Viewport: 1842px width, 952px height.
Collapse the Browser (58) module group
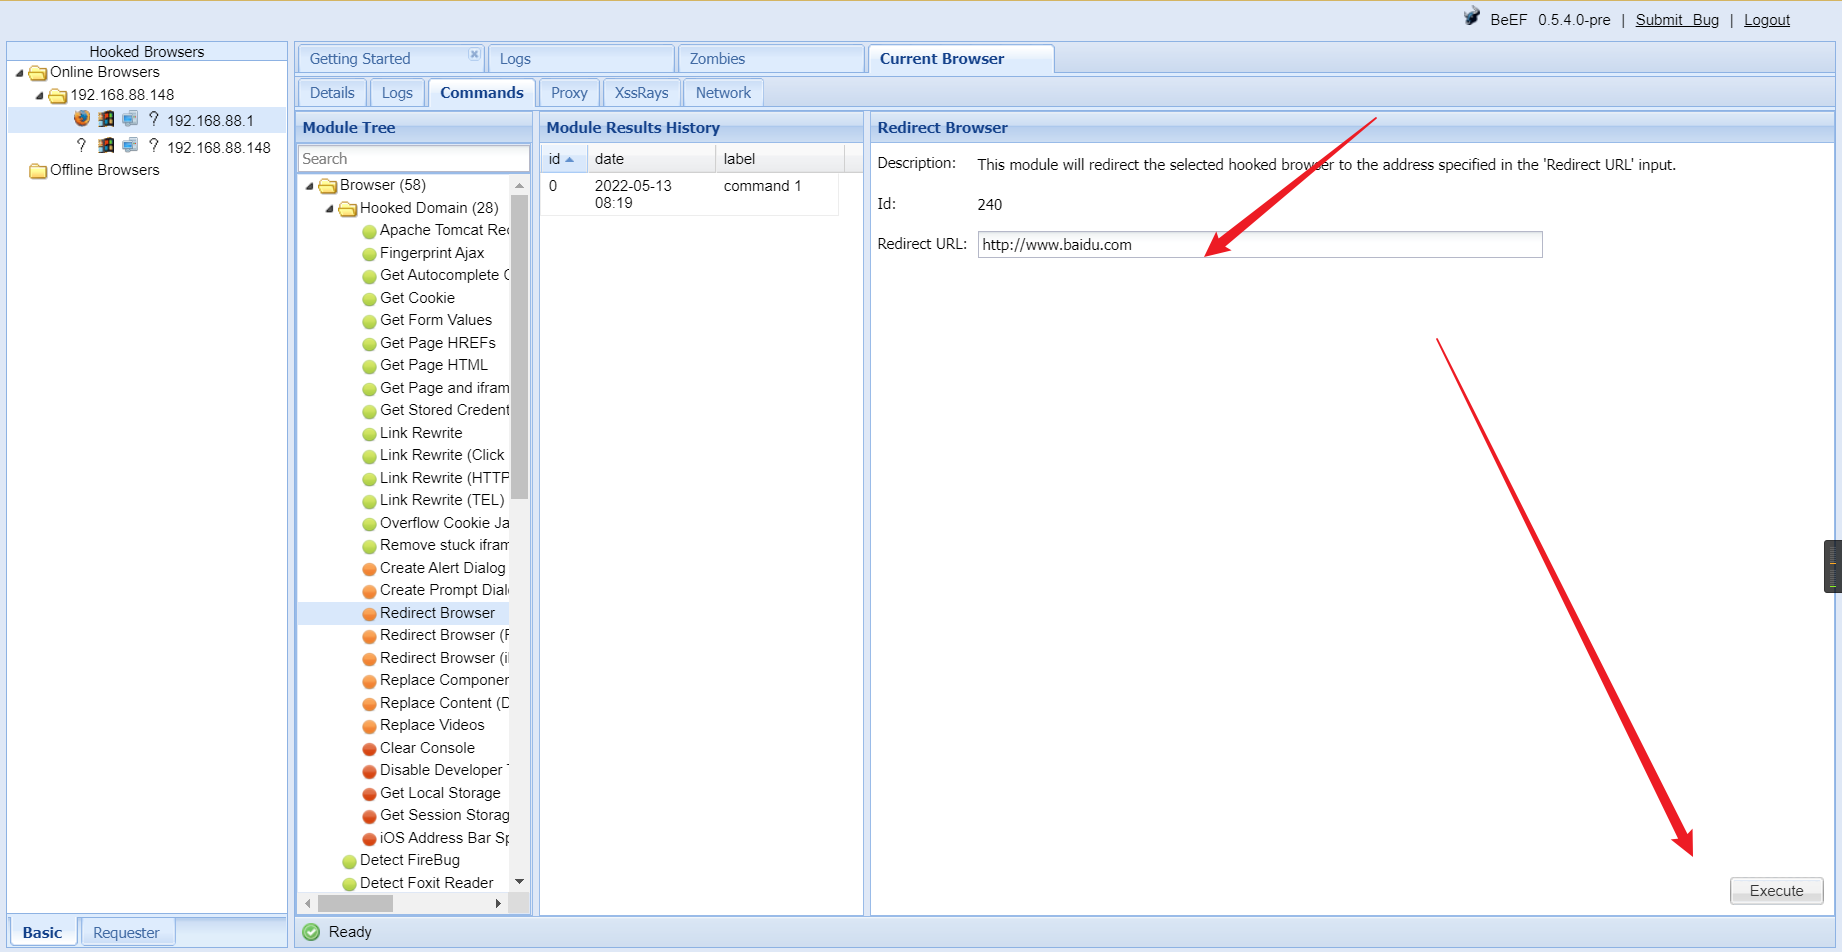tap(309, 186)
